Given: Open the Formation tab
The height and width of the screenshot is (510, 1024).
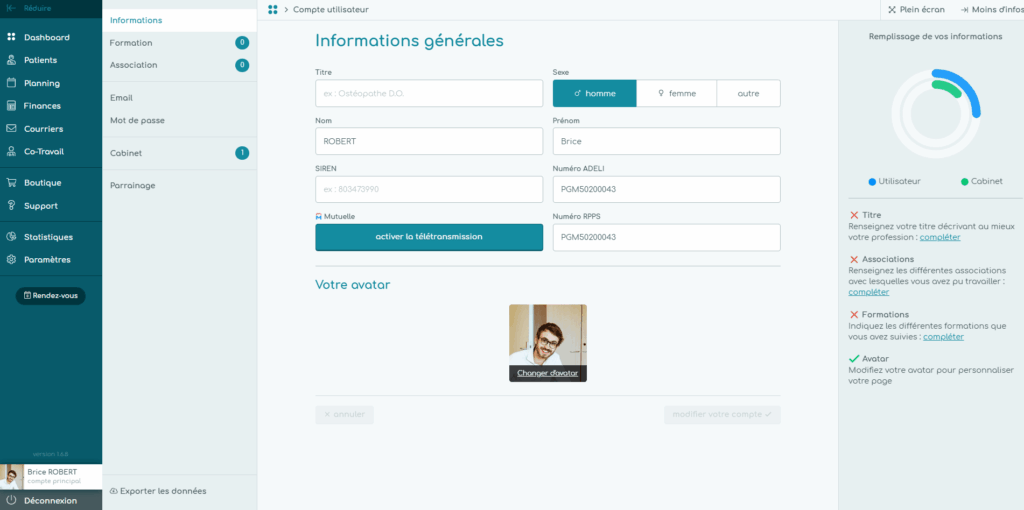Looking at the screenshot, I should tap(131, 43).
